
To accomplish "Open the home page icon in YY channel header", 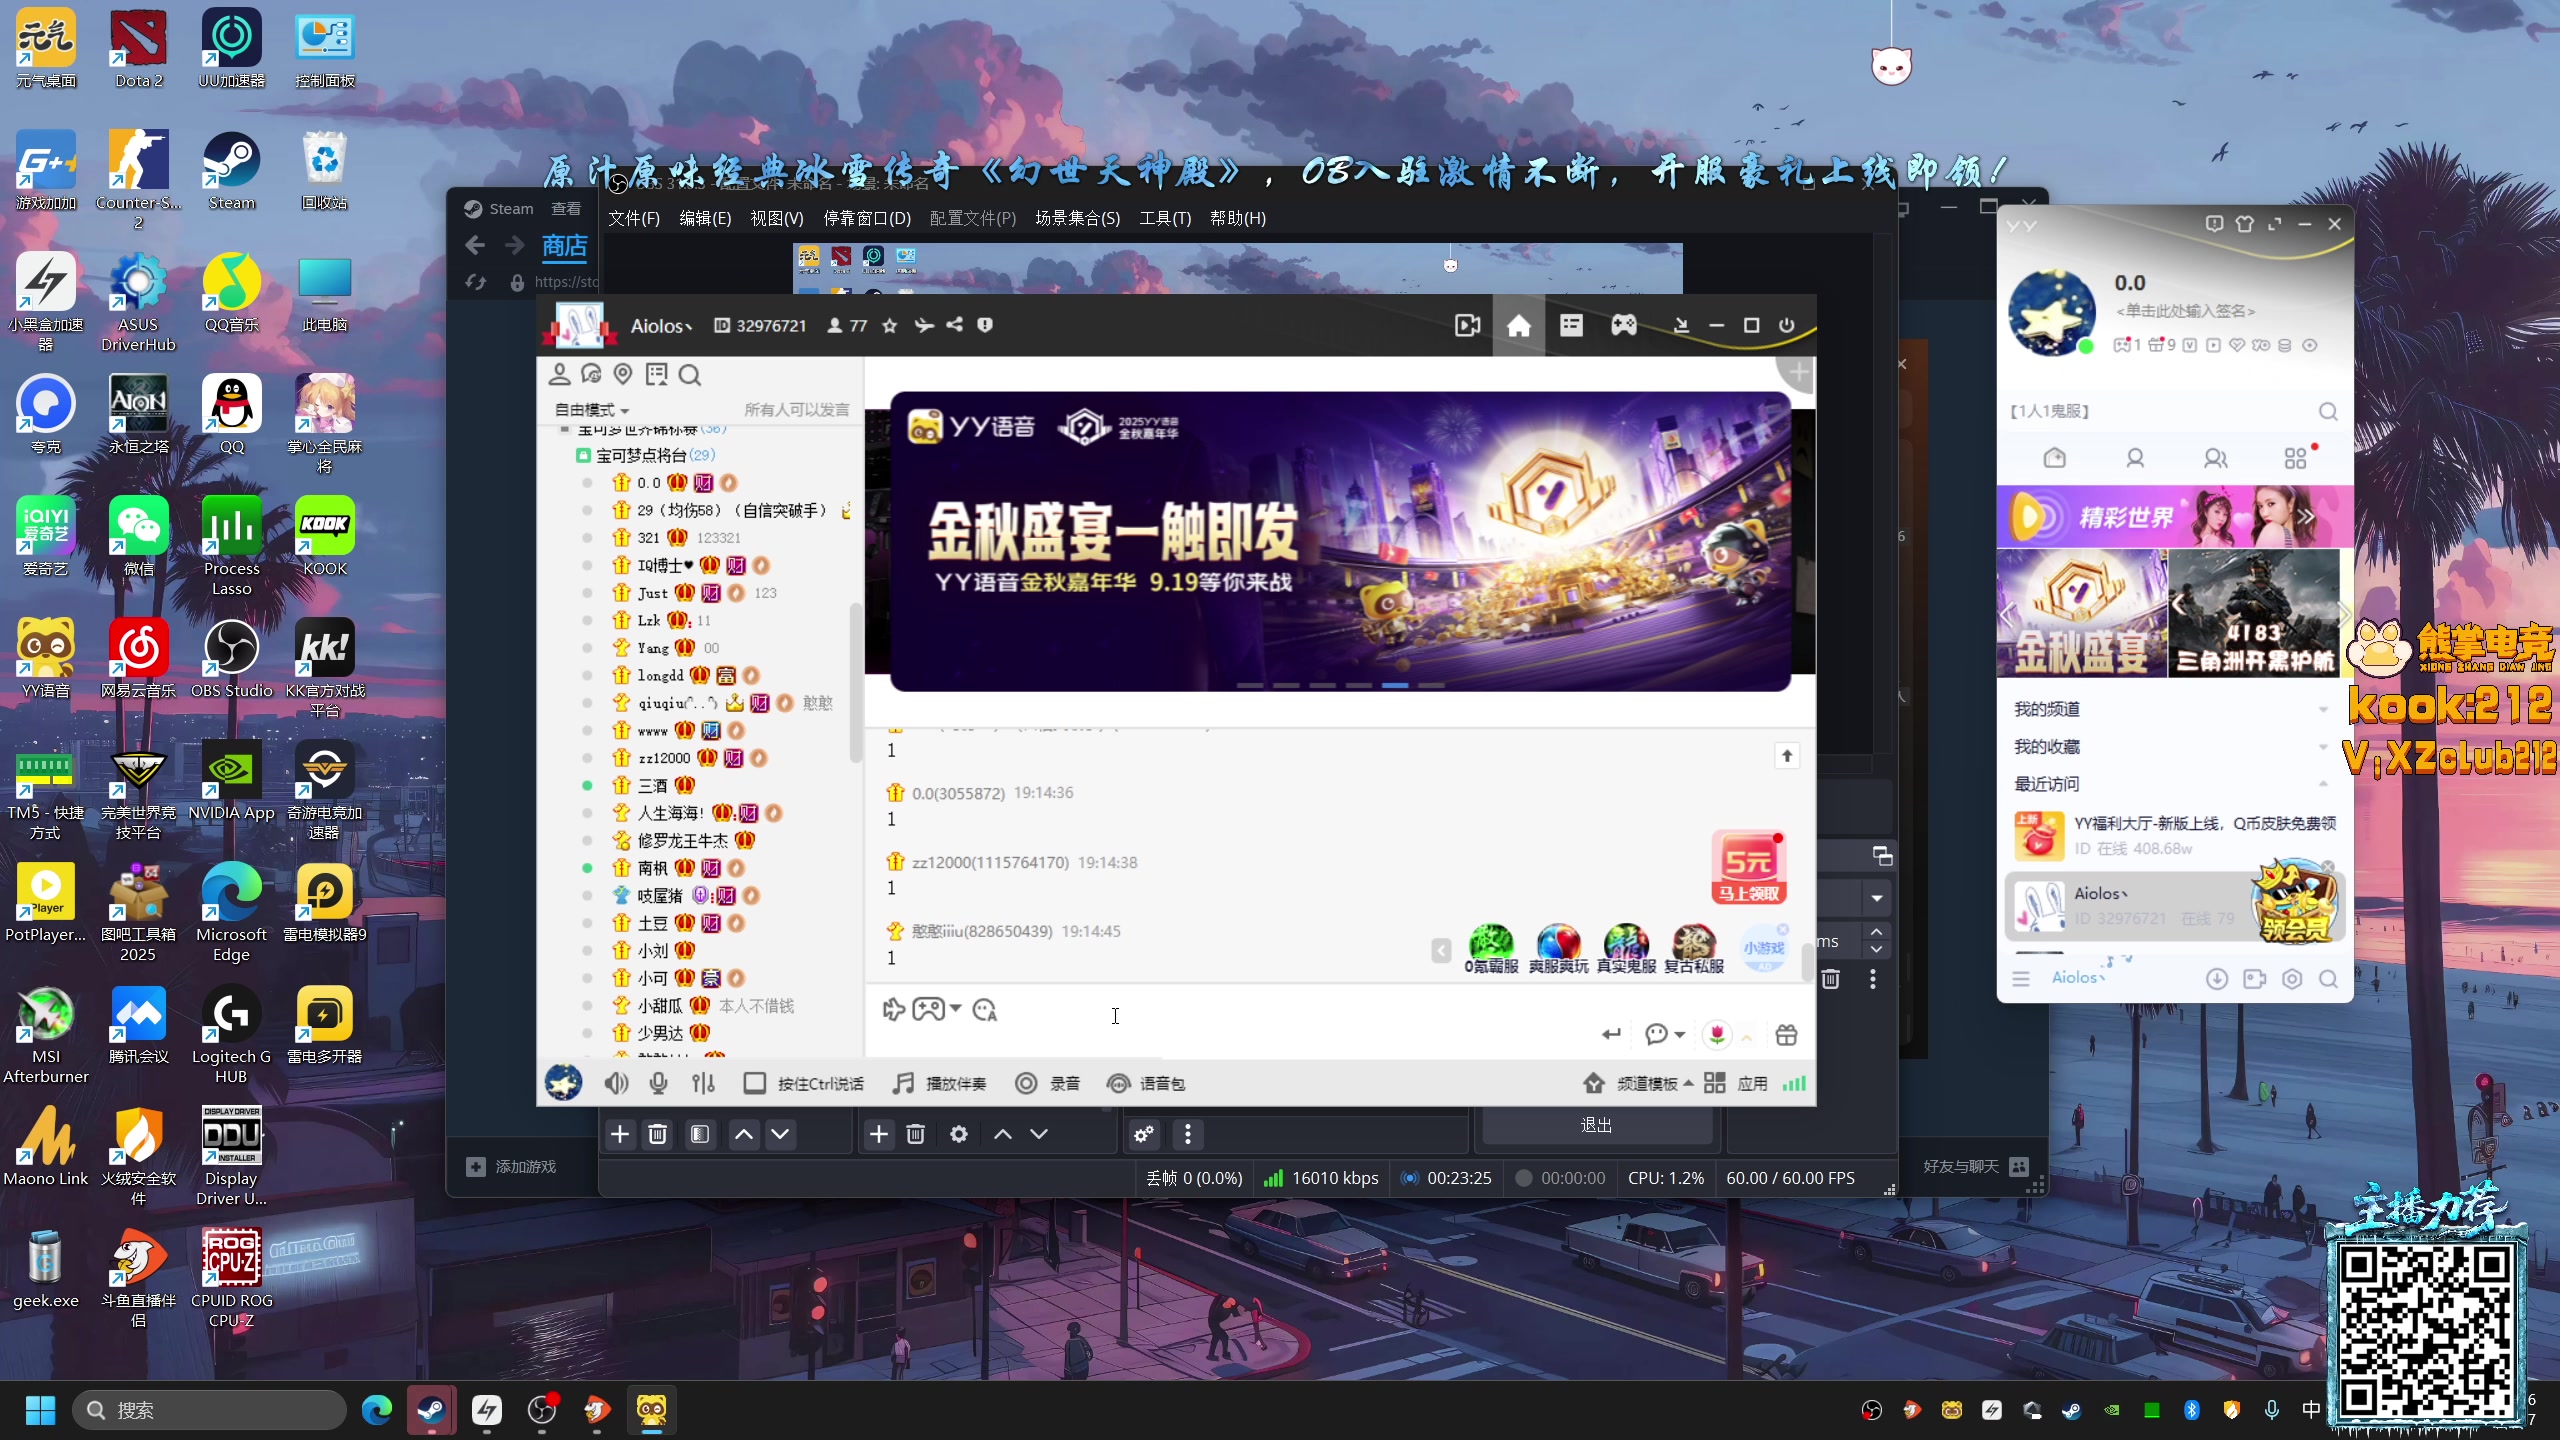I will [x=1518, y=326].
